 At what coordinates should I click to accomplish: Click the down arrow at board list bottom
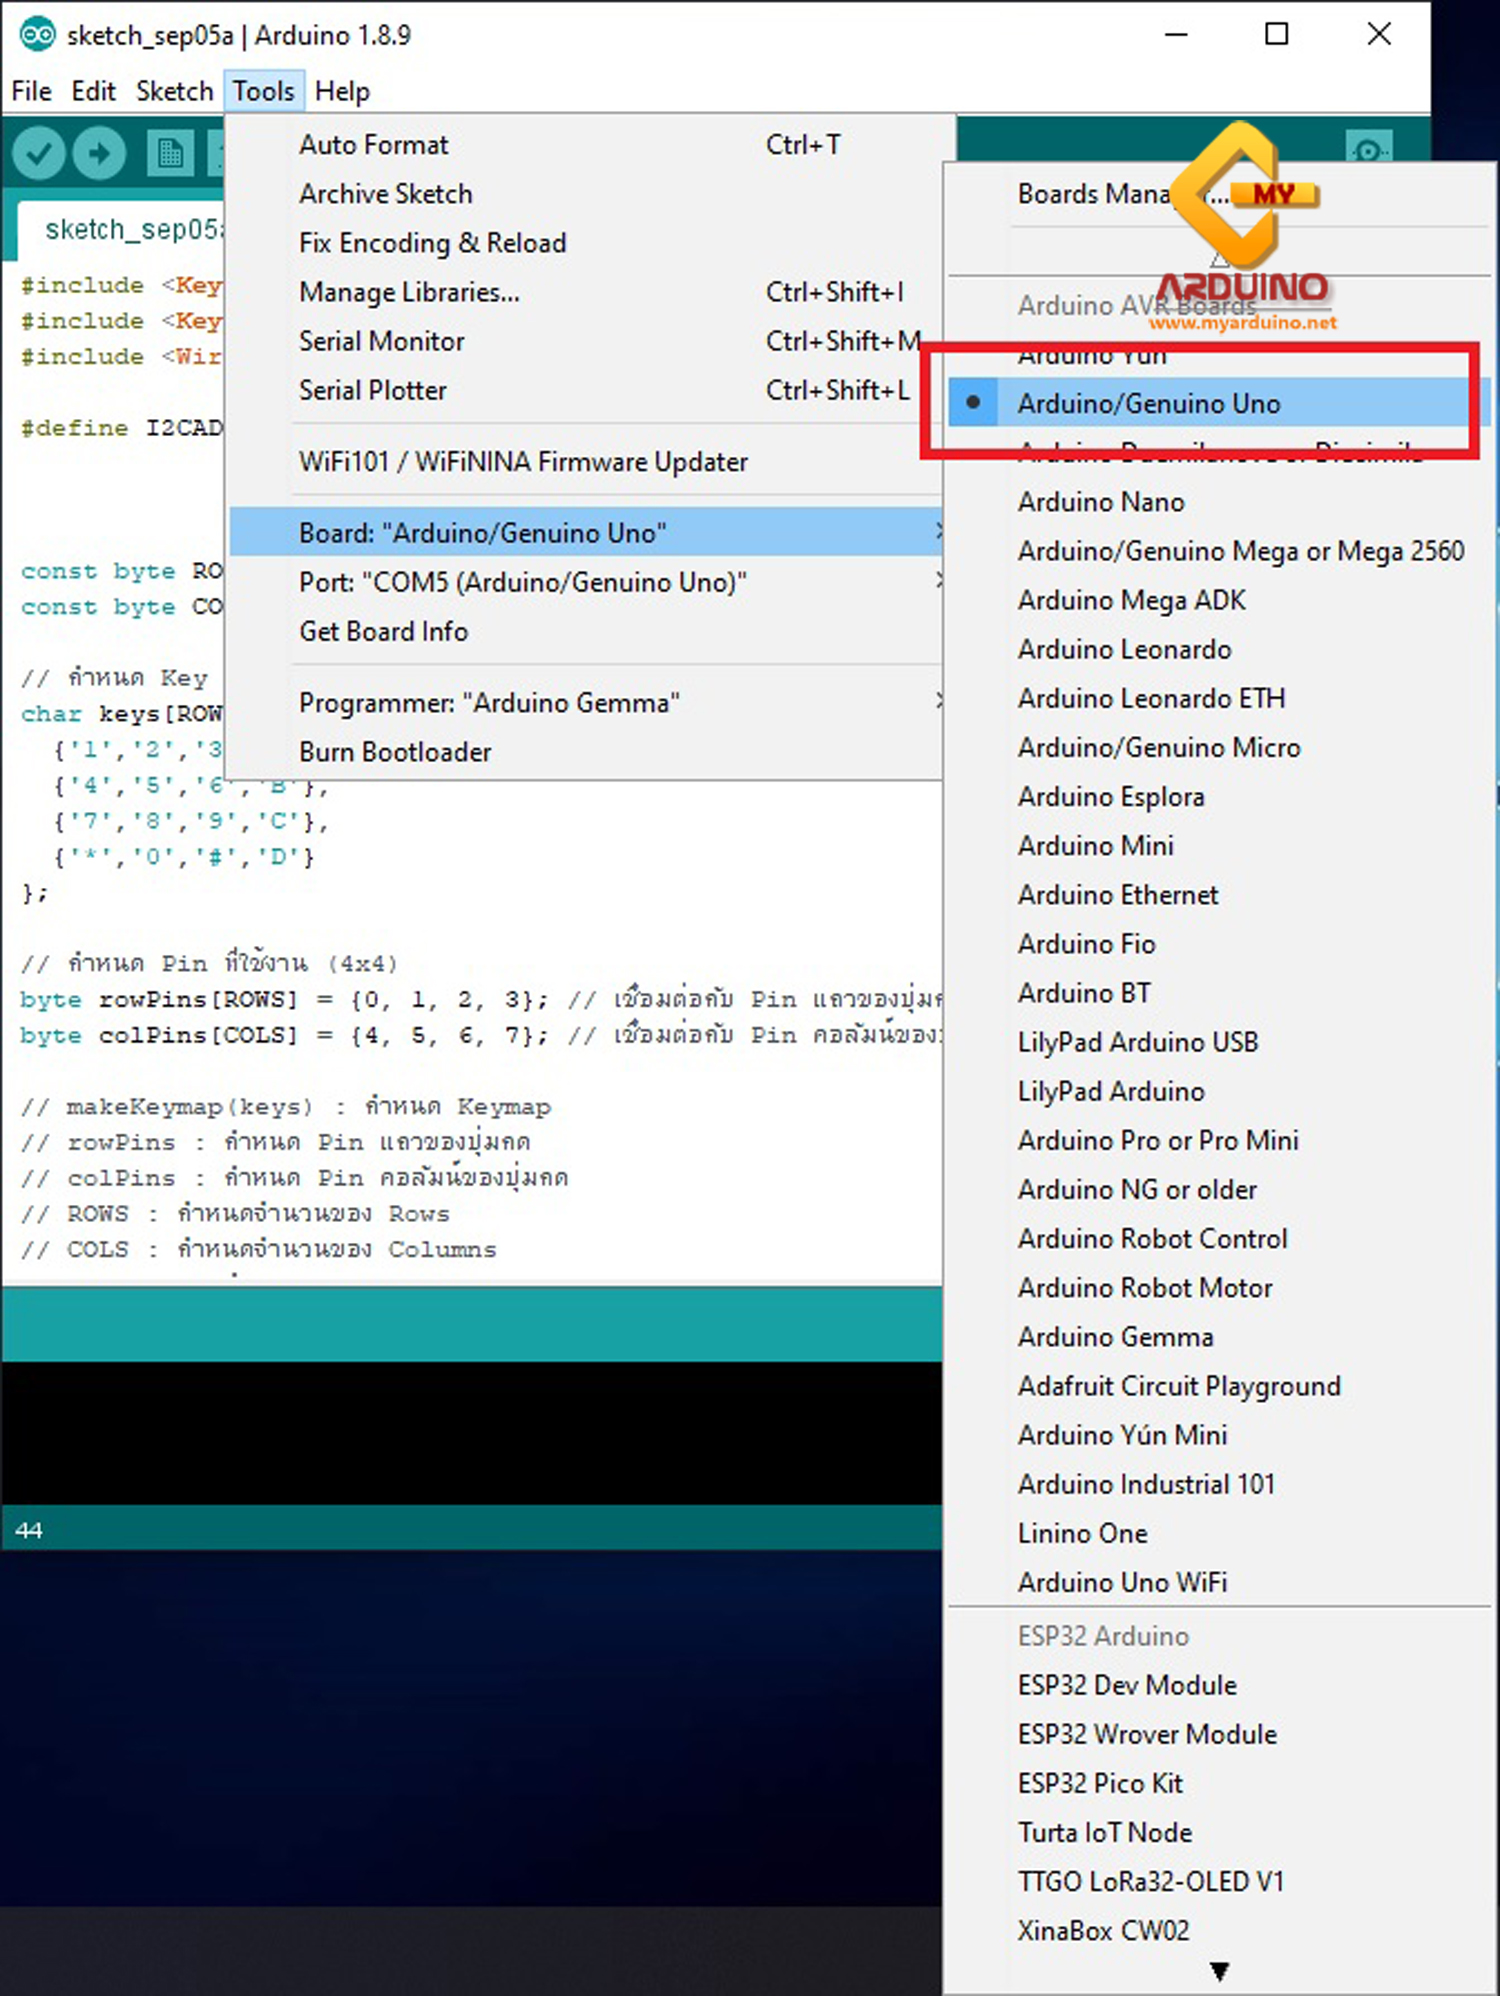pyautogui.click(x=1218, y=1971)
